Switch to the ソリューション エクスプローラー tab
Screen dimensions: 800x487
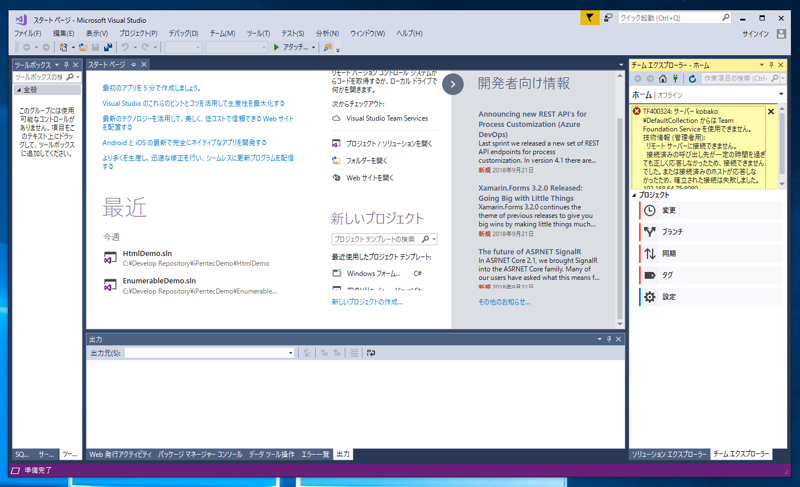(x=669, y=454)
